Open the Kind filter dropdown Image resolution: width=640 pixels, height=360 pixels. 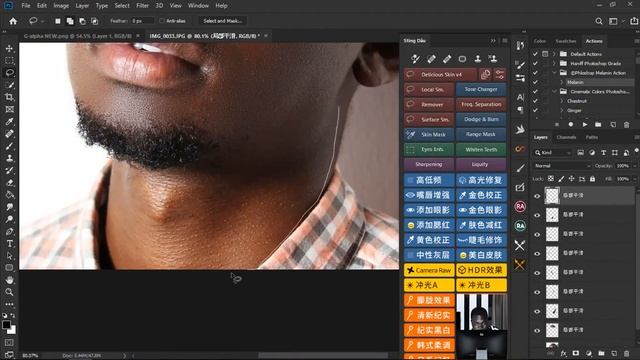tap(553, 153)
